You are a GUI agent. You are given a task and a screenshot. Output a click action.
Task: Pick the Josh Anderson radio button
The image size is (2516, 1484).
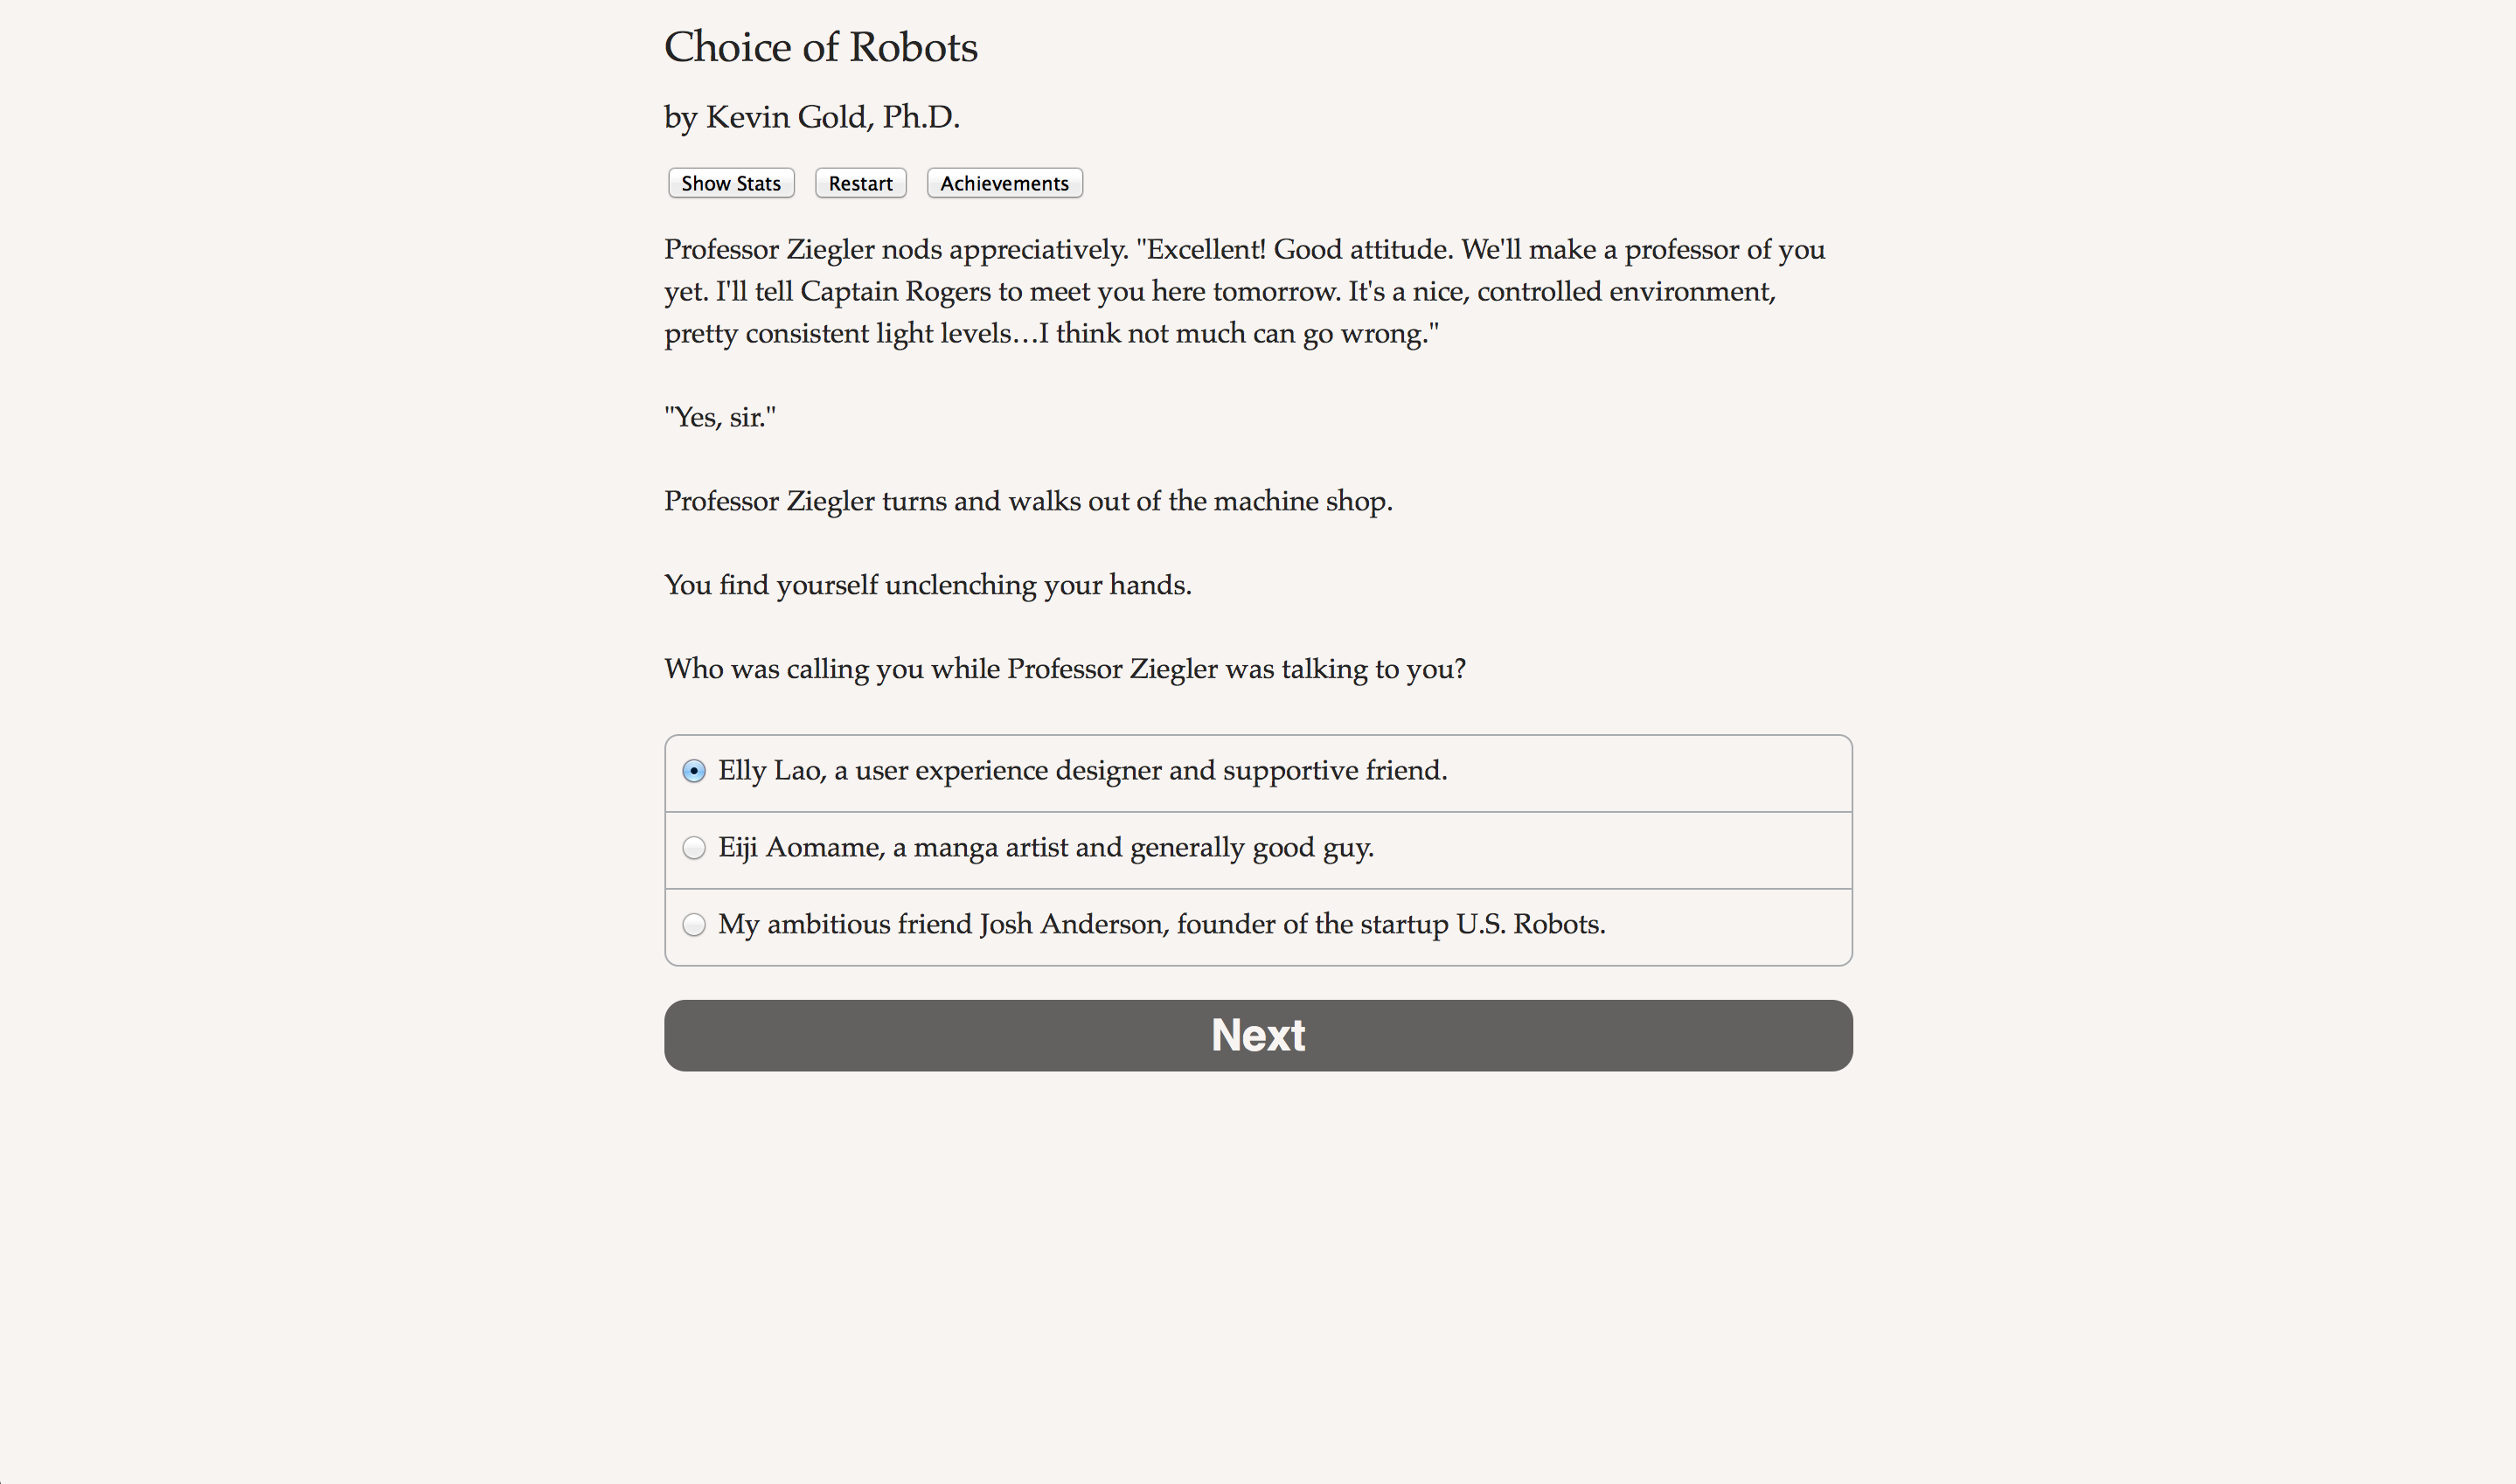click(694, 925)
